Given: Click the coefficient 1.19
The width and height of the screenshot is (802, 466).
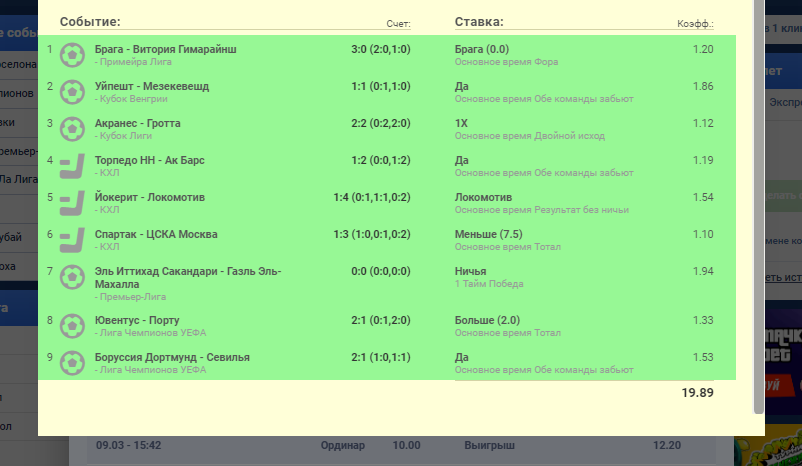Looking at the screenshot, I should (703, 160).
